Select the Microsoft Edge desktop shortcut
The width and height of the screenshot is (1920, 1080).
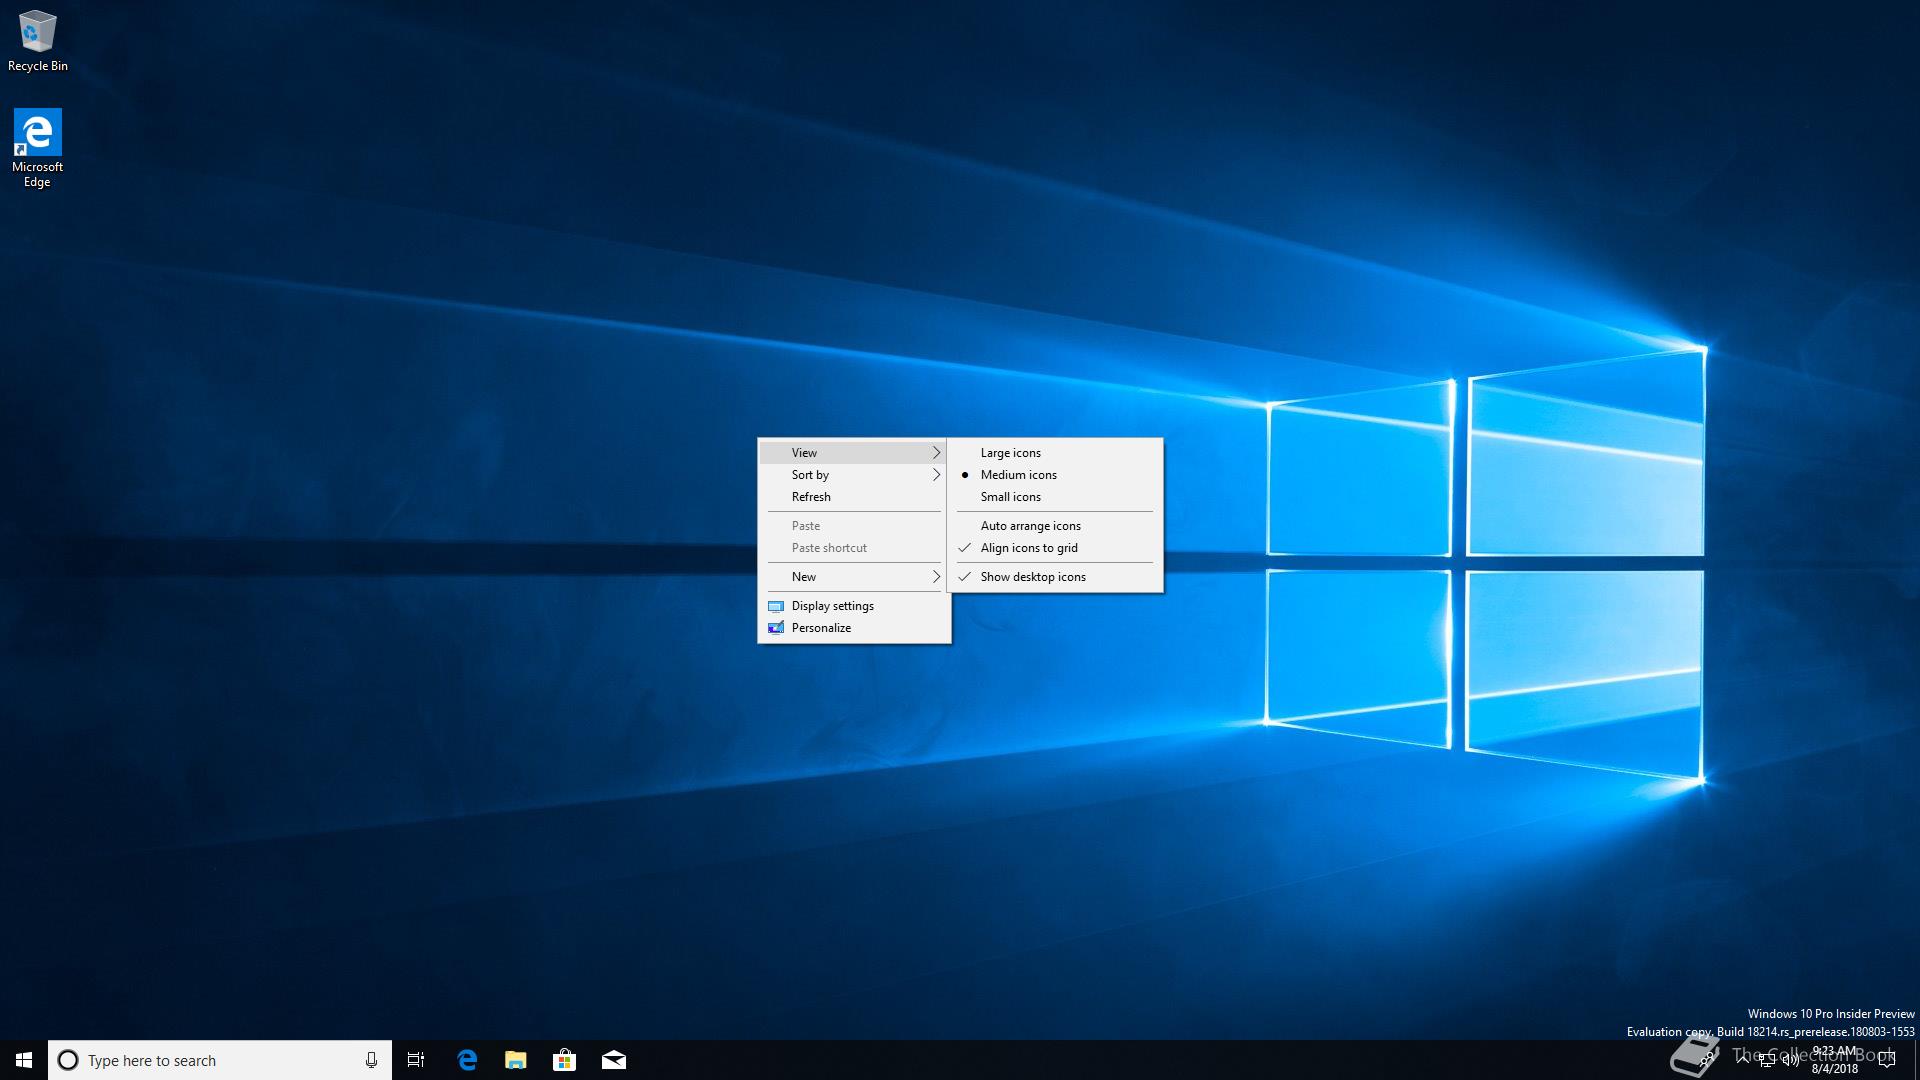37,146
